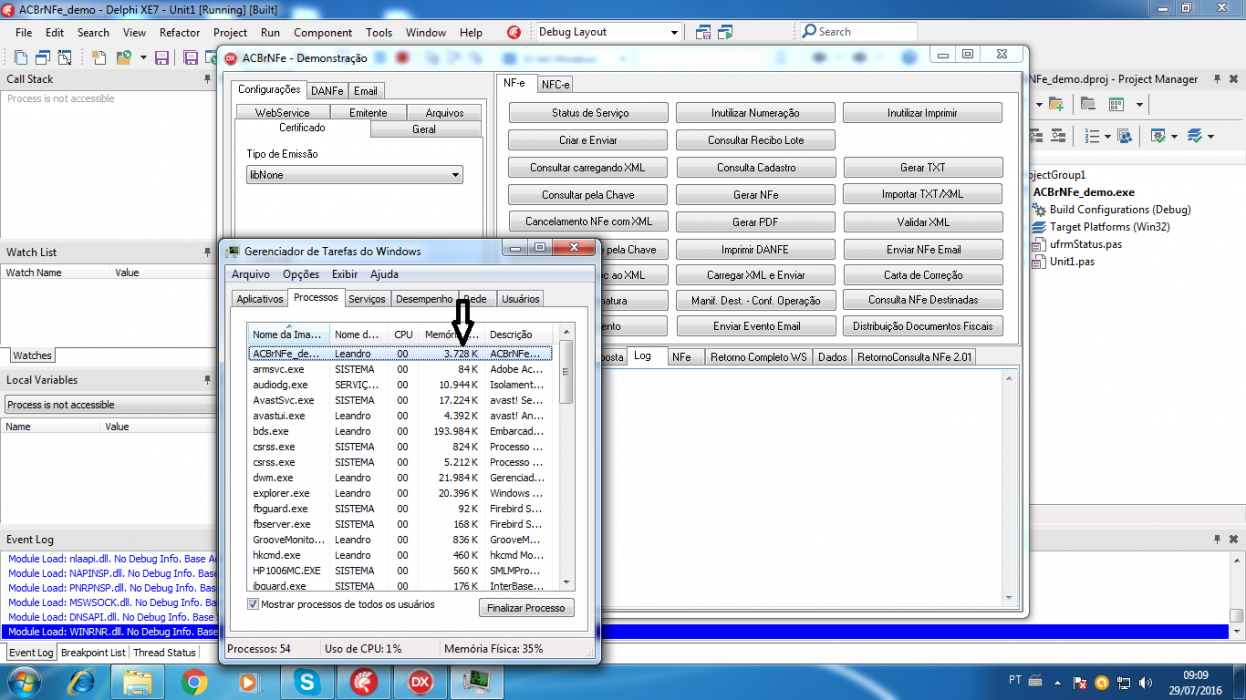
Task: Pin the Project Manager panel
Action: (x=1217, y=79)
